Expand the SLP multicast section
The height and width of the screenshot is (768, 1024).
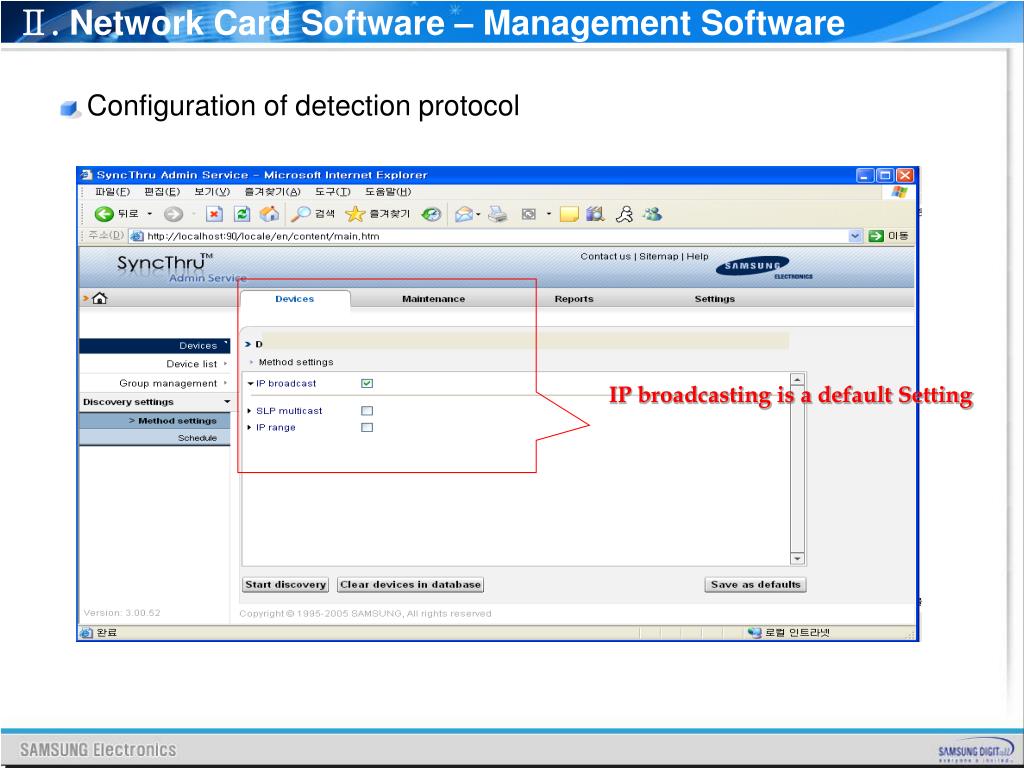[249, 411]
